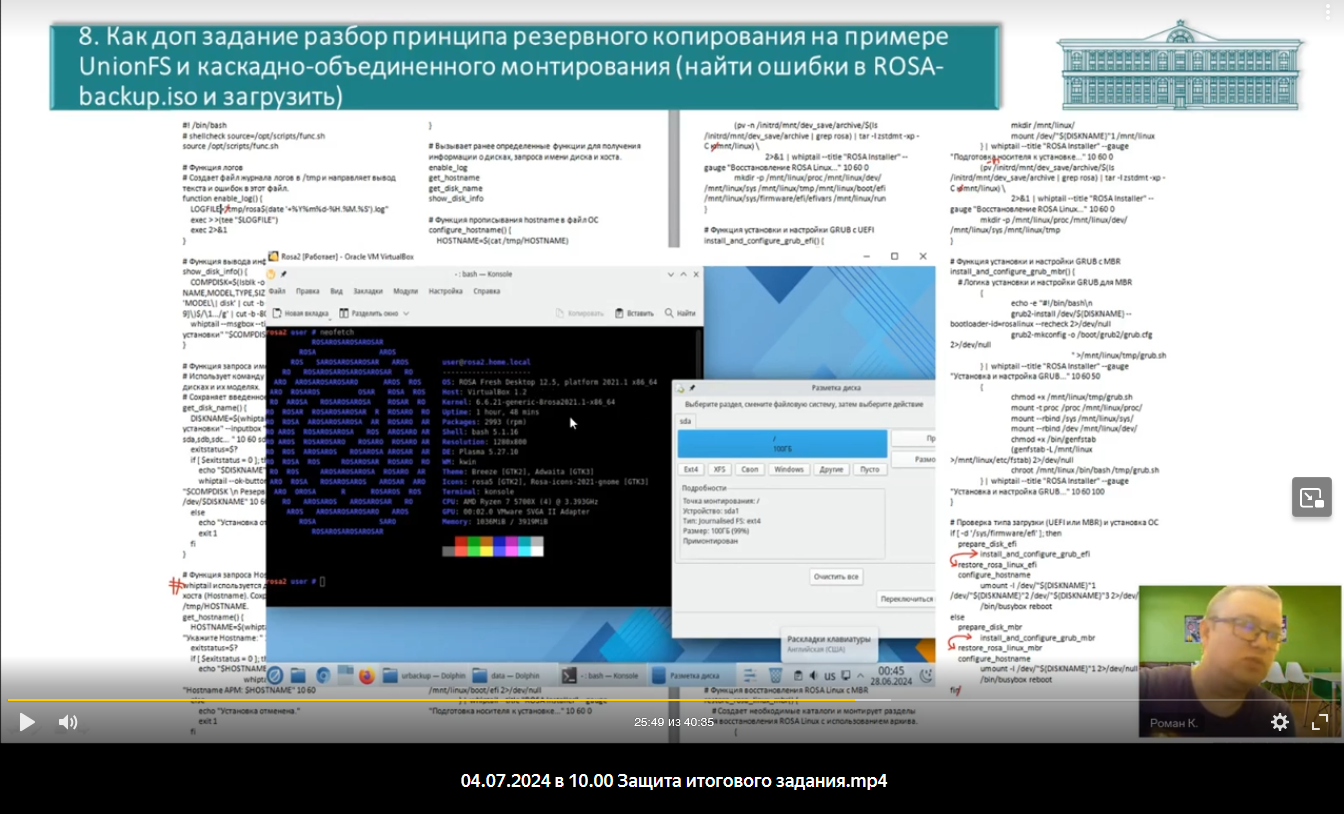Click the taskbar clock showing 00:45
This screenshot has height=814, width=1344.
coord(891,676)
